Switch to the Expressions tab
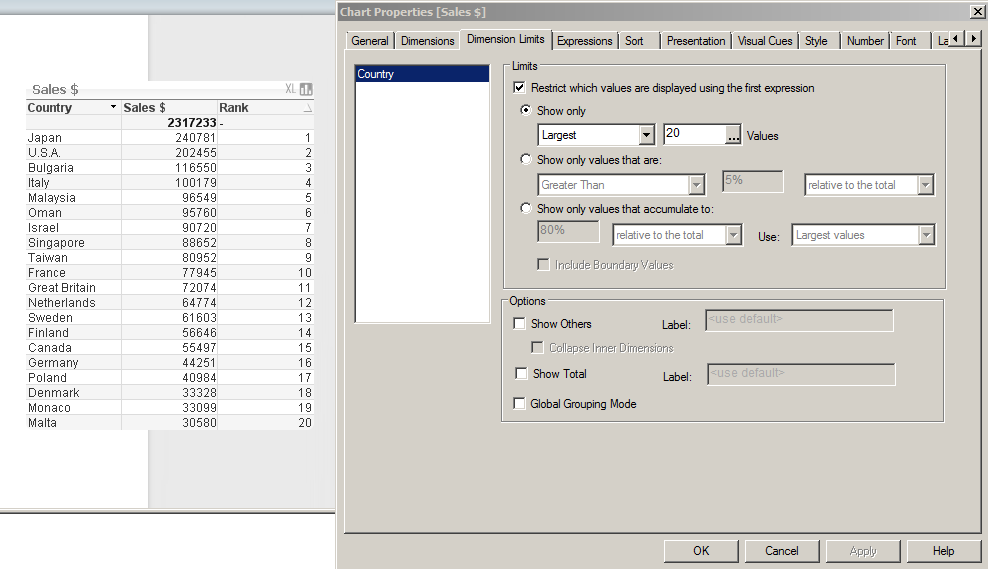 pyautogui.click(x=584, y=41)
